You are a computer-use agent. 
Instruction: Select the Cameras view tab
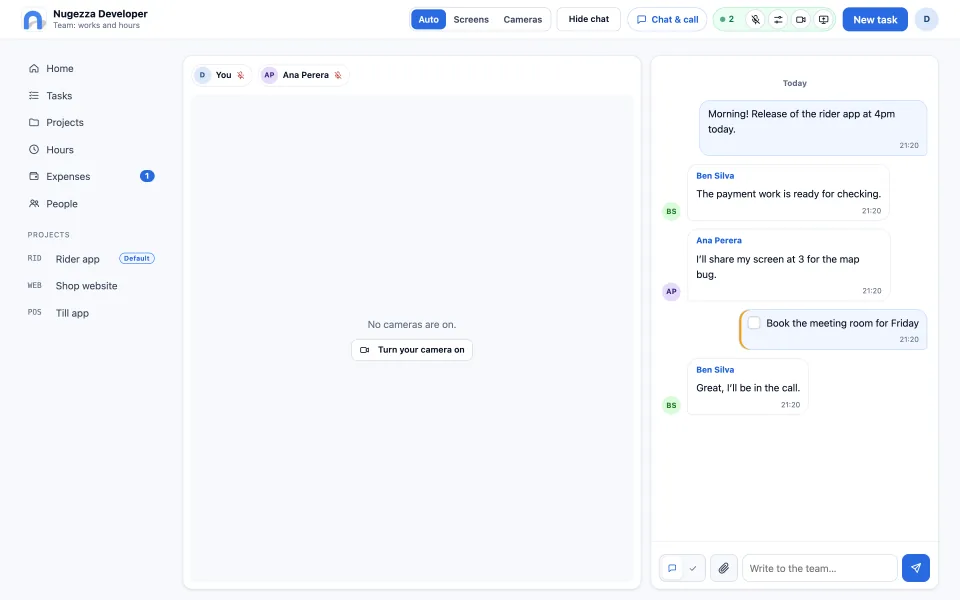[x=522, y=20]
